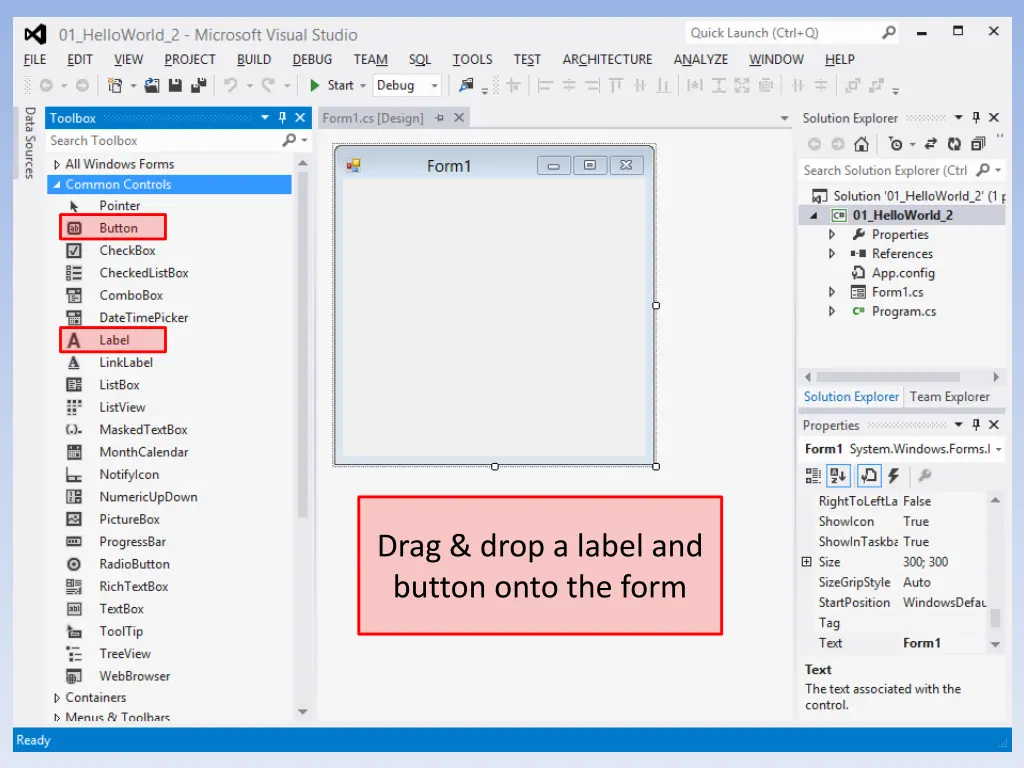Click the Search Solution Explorer field

pyautogui.click(x=887, y=170)
